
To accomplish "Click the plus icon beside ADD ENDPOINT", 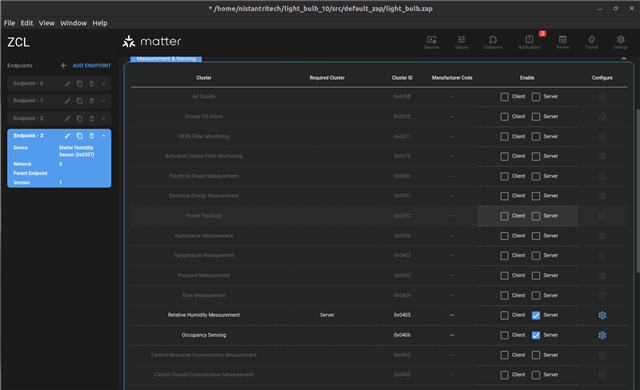I will pyautogui.click(x=63, y=65).
